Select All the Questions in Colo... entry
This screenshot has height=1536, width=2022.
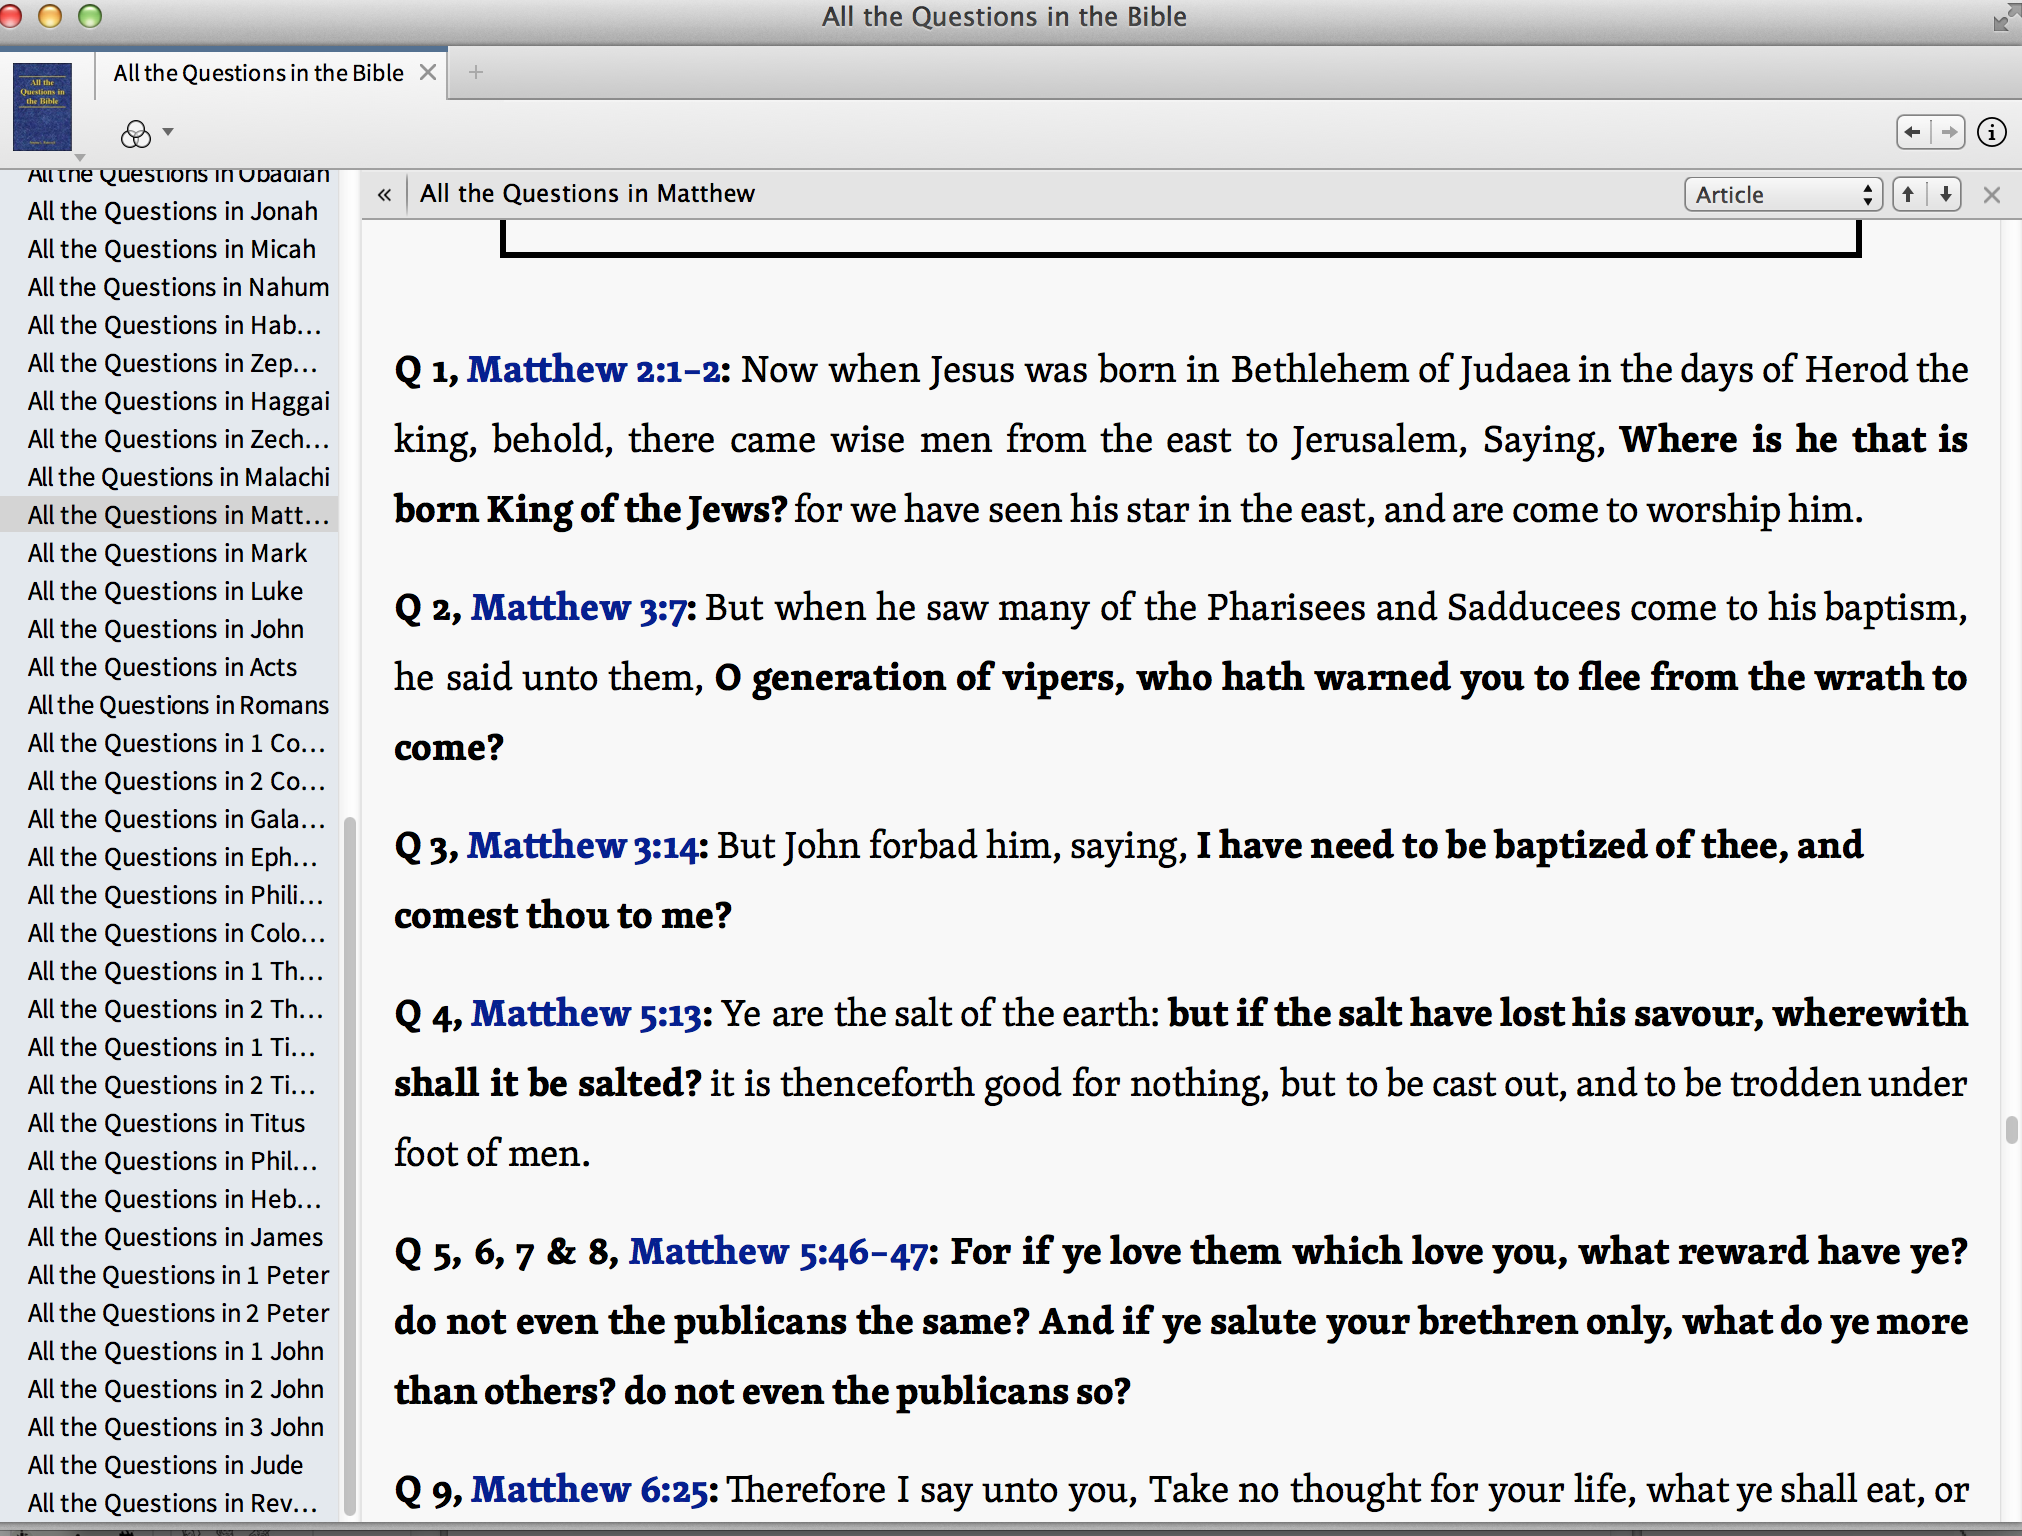(176, 933)
